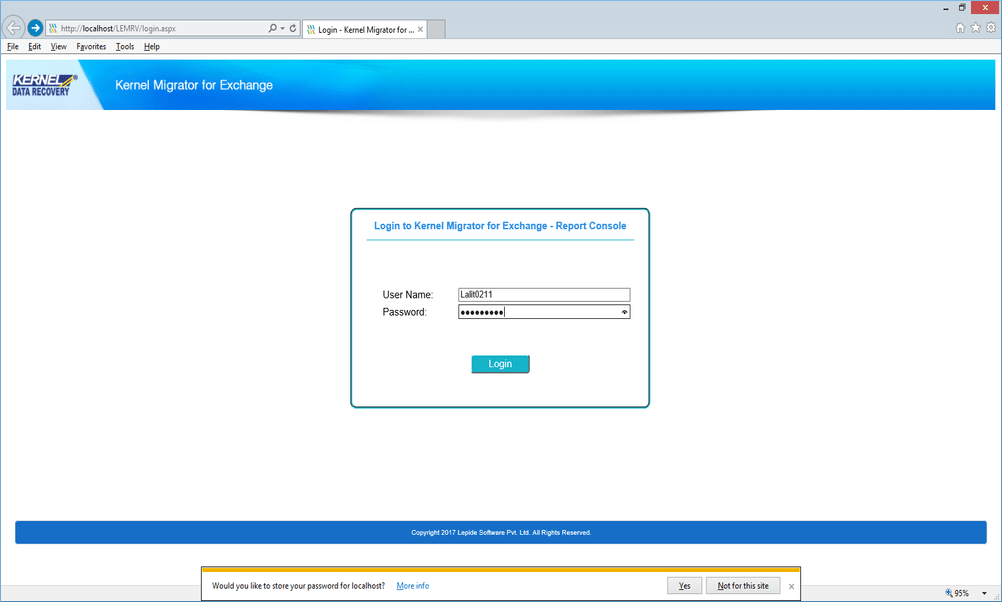Click the browser Back arrow button
Image resolution: width=1002 pixels, height=602 pixels.
click(x=13, y=27)
